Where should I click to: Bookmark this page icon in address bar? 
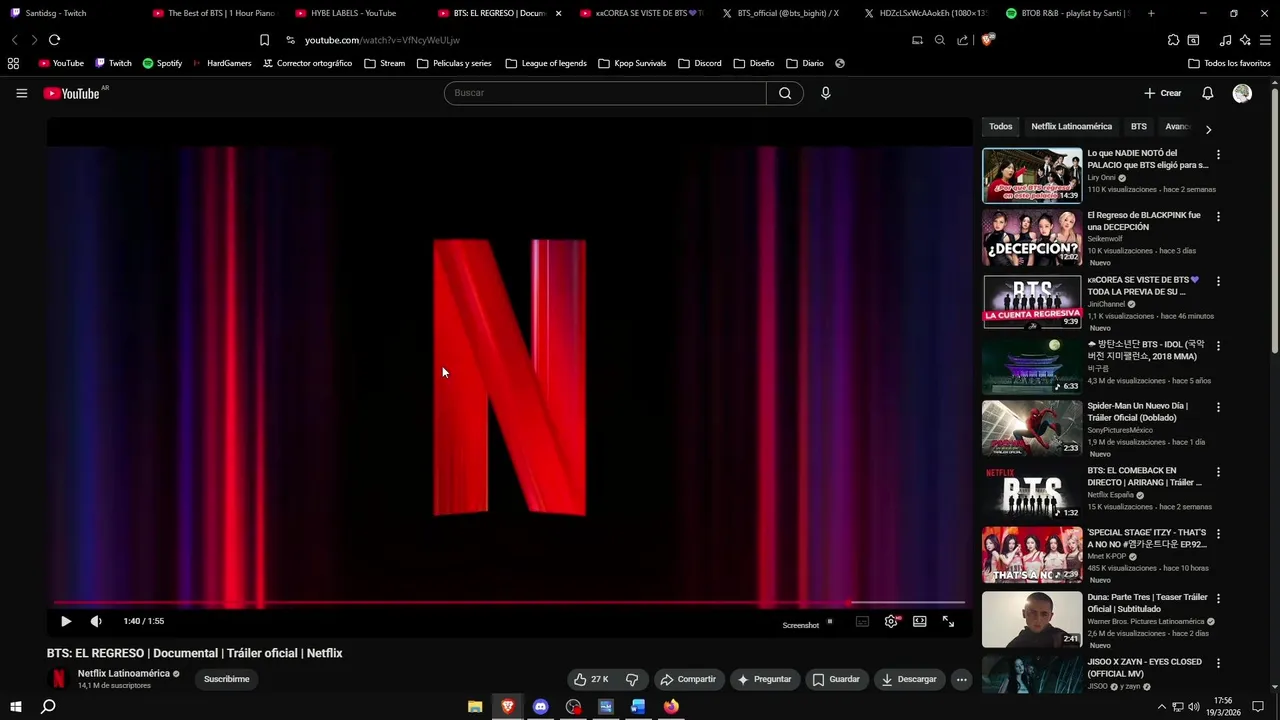tap(264, 40)
